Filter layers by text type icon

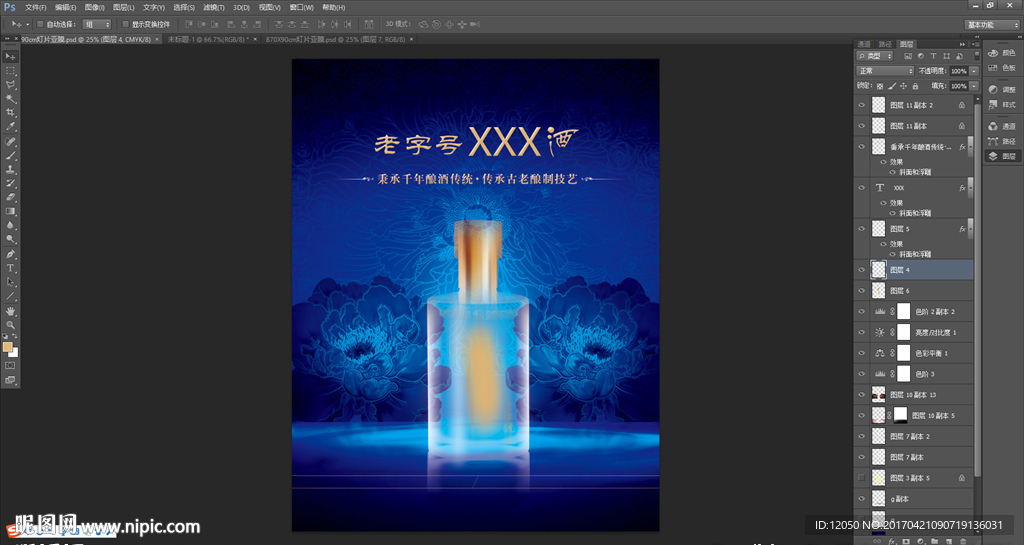pyautogui.click(x=934, y=56)
